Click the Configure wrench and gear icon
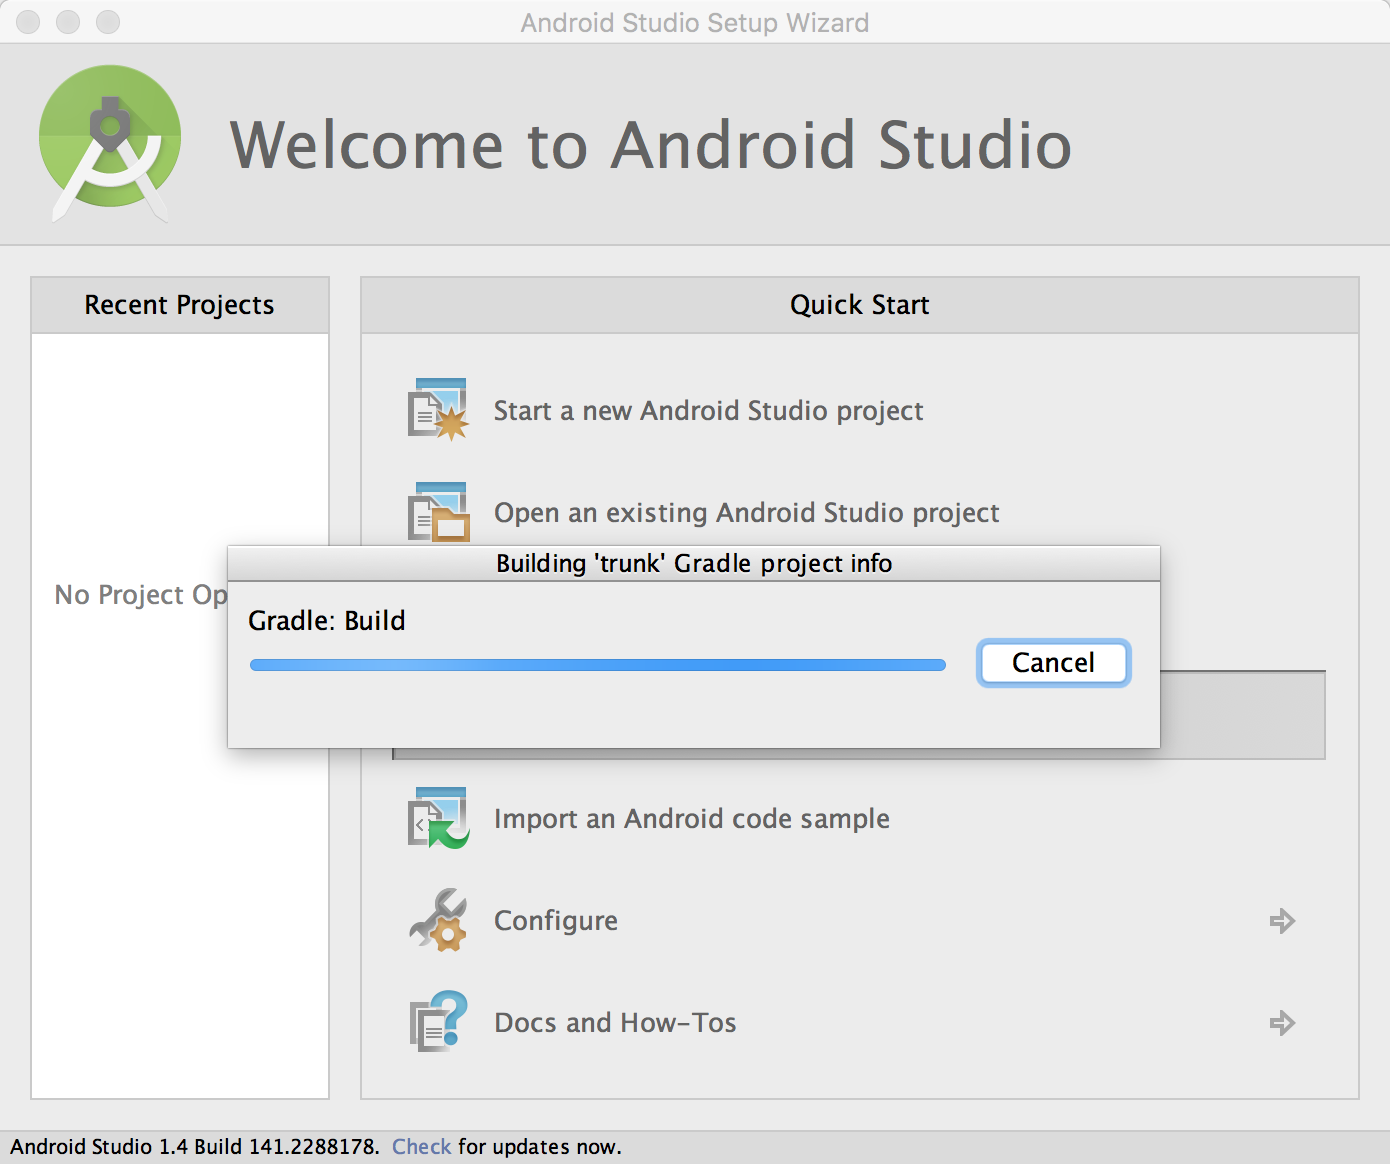Screen dimensions: 1390x1164 (x=438, y=920)
